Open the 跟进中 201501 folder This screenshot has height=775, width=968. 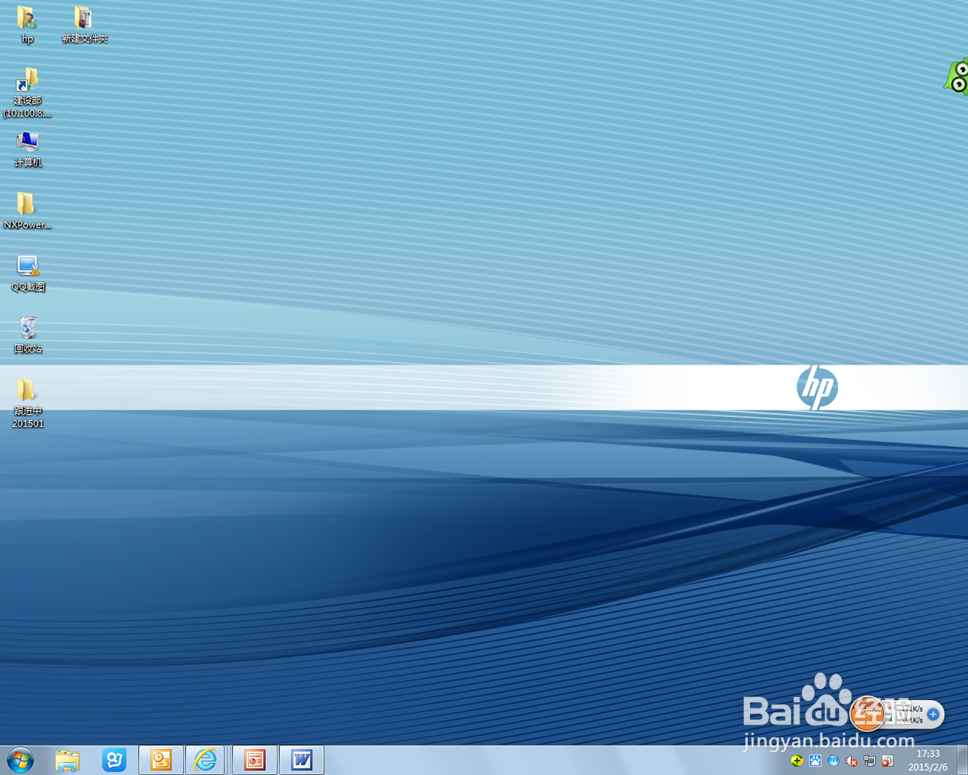tap(28, 403)
